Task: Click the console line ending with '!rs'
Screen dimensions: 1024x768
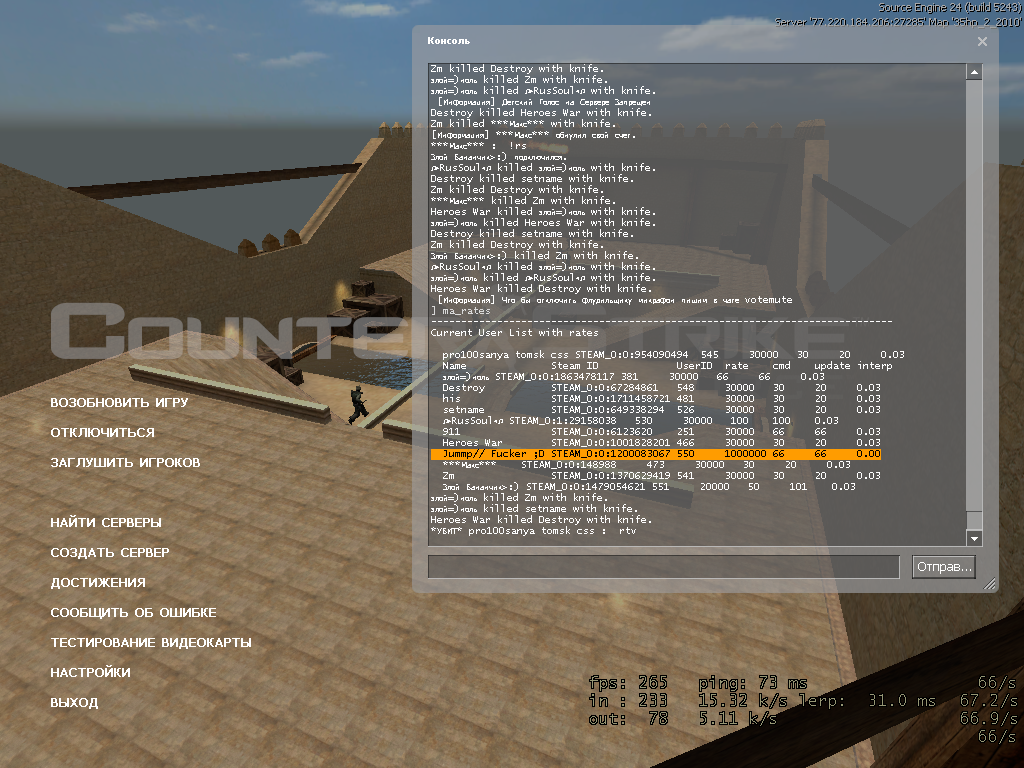Action: pos(479,146)
